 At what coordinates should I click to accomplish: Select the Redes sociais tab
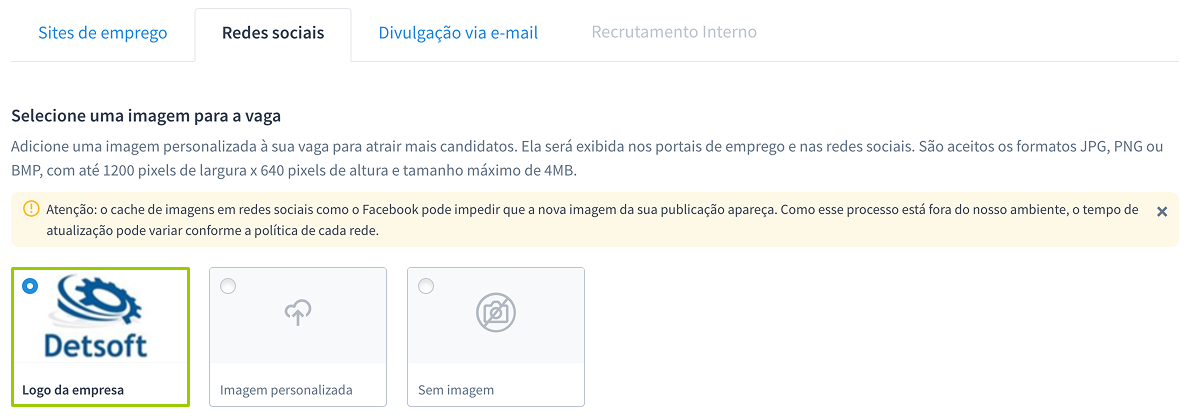(273, 32)
